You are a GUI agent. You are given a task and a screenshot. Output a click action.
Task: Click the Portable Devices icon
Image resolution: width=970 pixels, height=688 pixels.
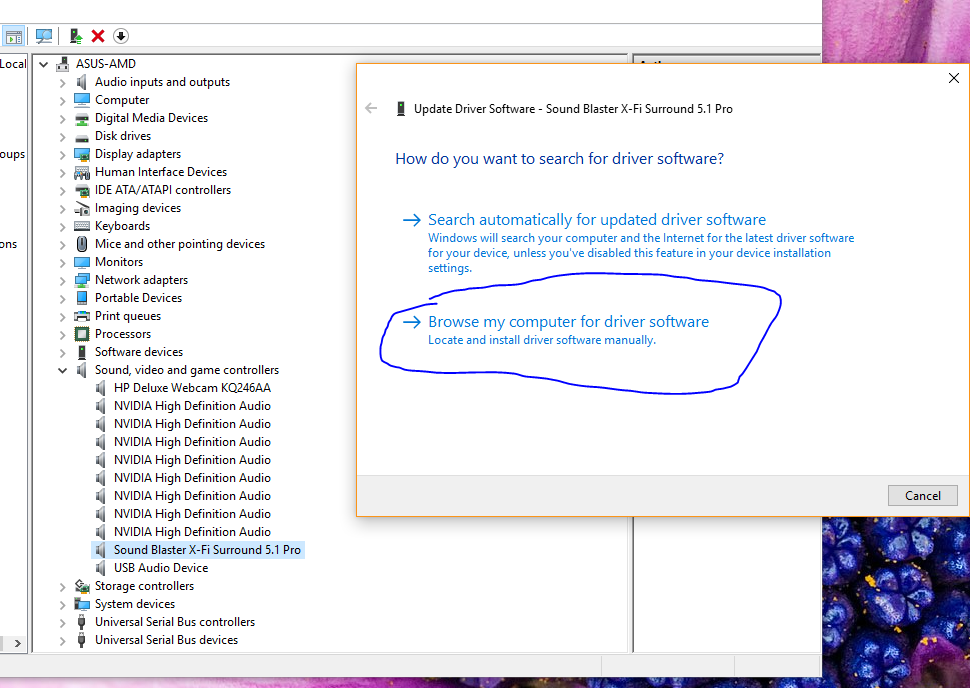tap(82, 298)
